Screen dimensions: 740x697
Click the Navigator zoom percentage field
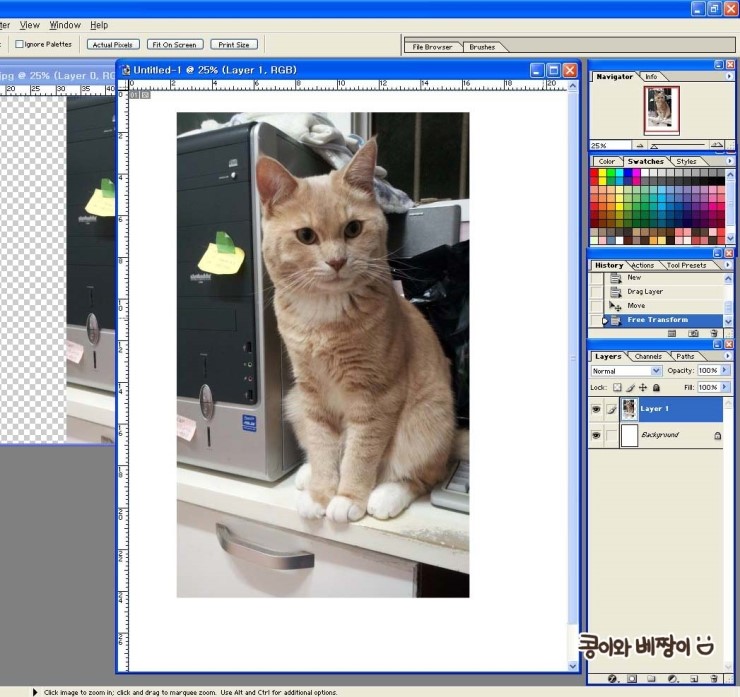[x=610, y=145]
